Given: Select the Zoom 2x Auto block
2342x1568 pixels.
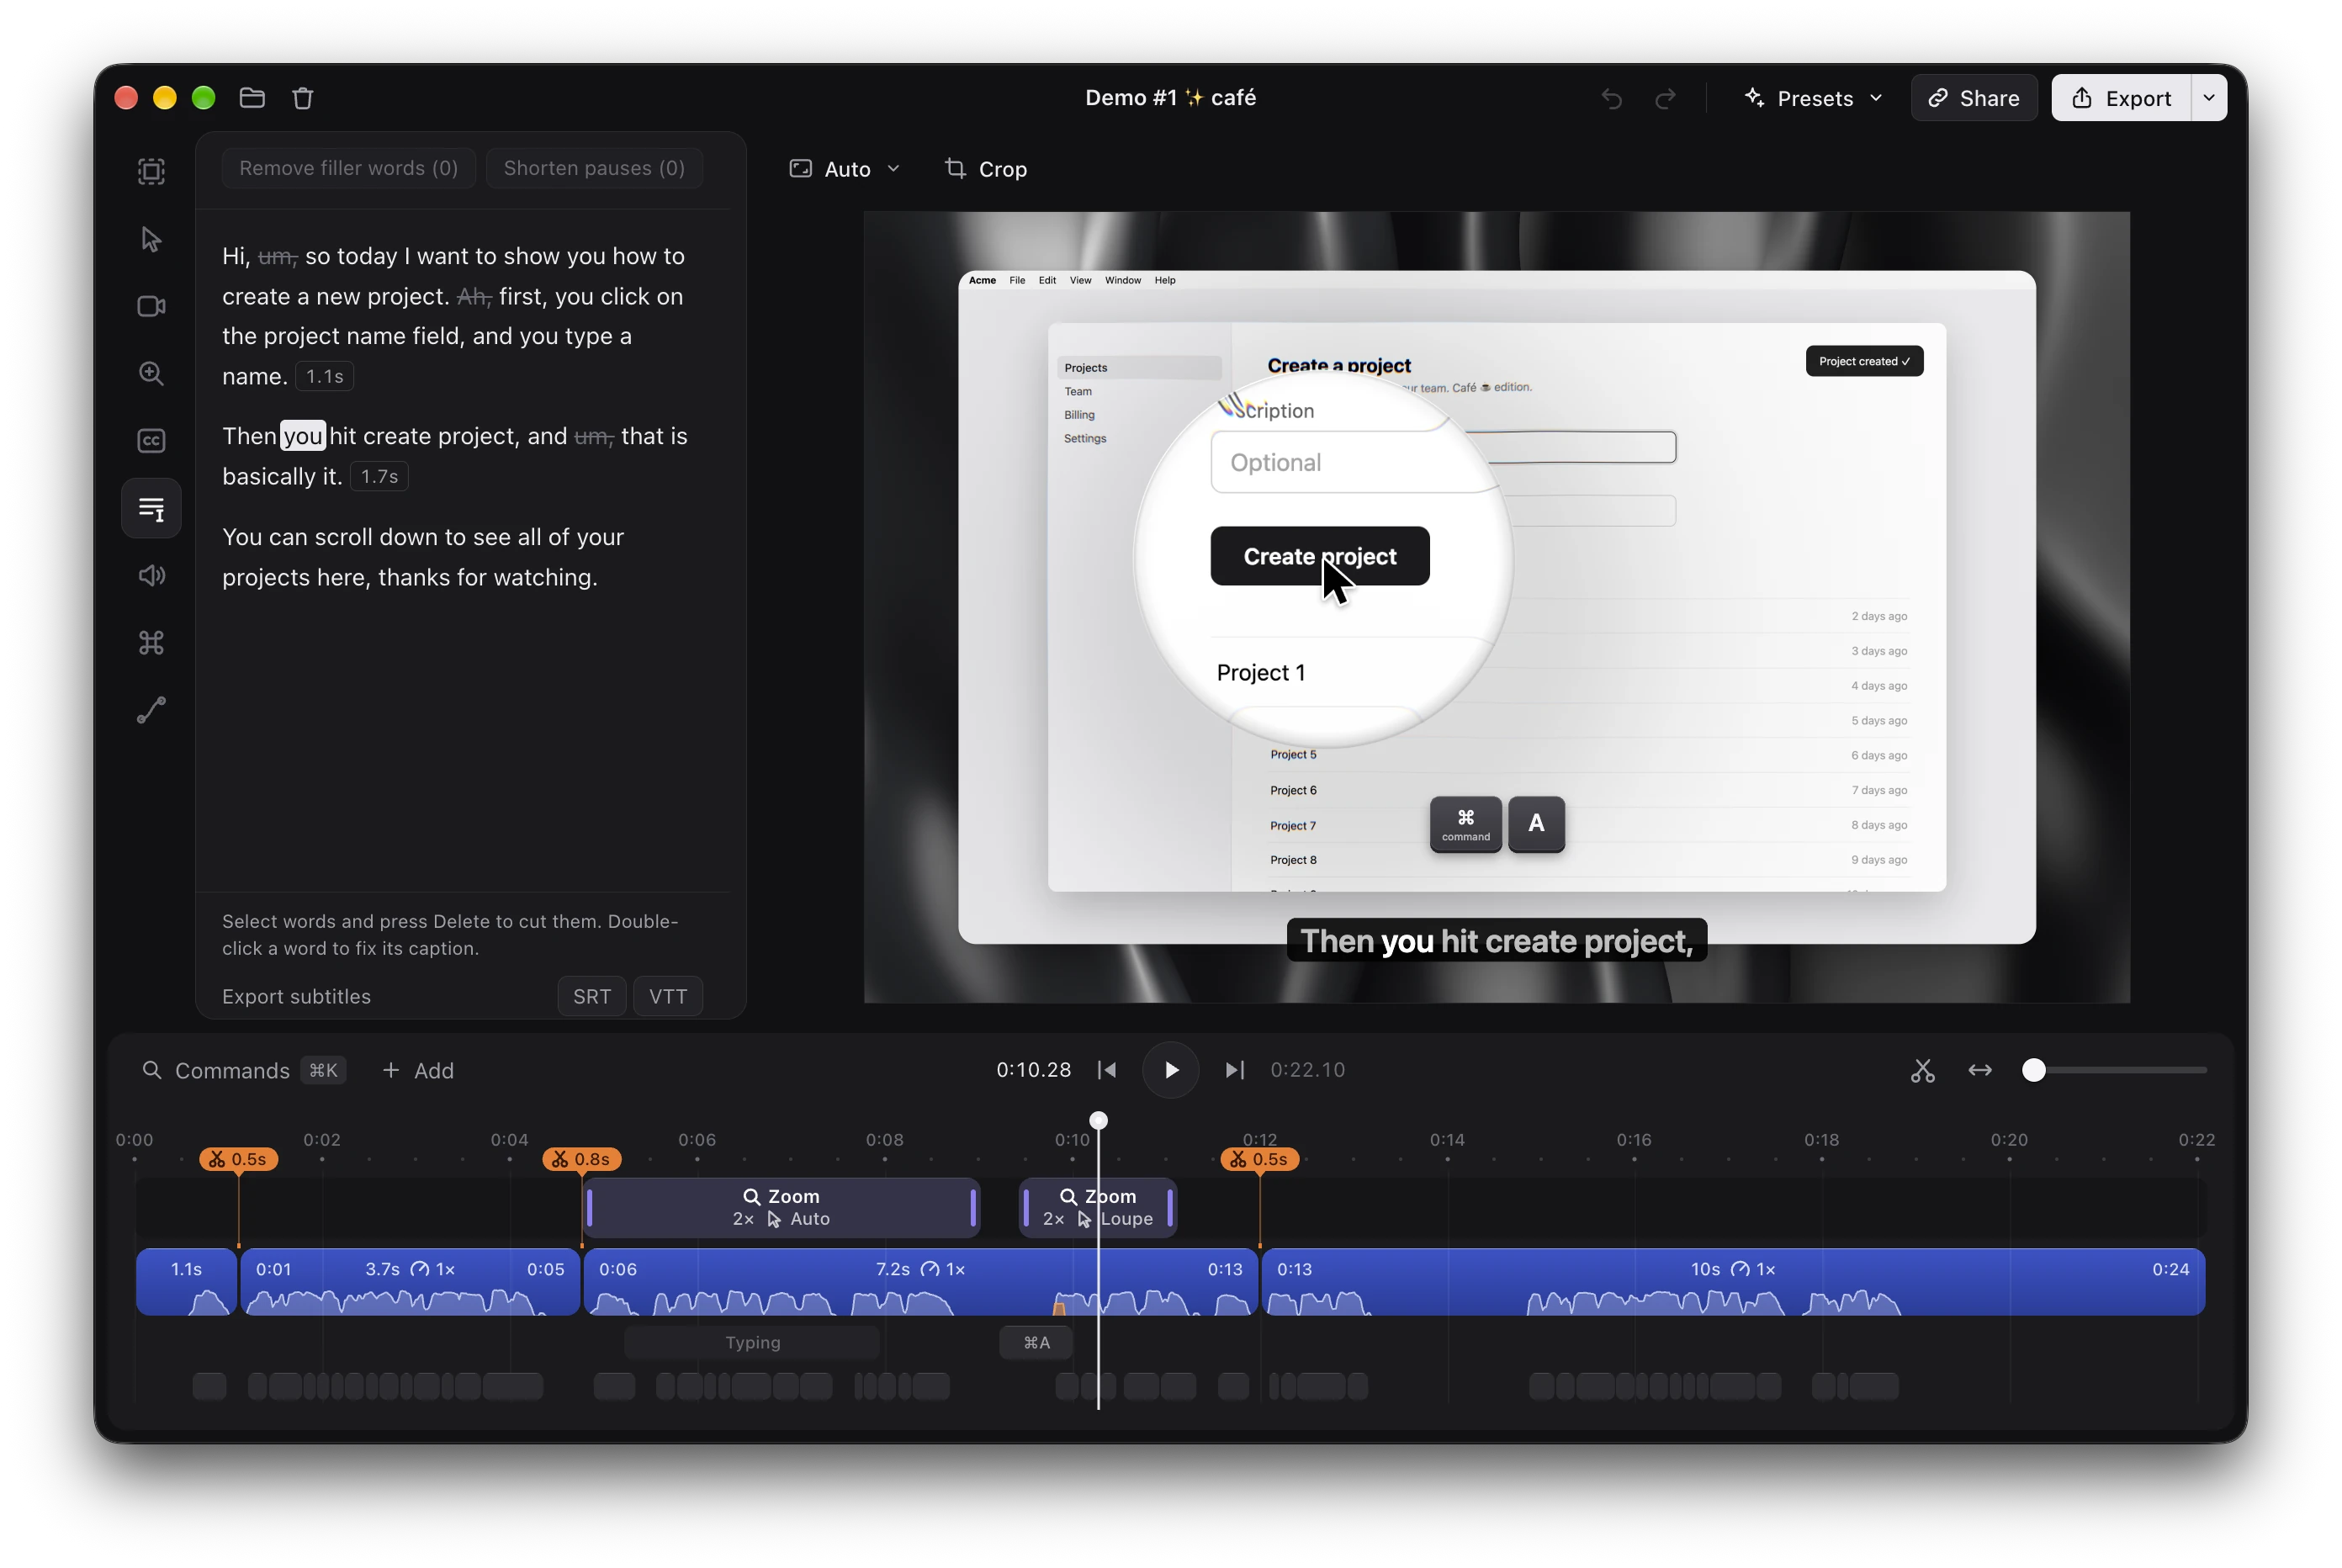Looking at the screenshot, I should pyautogui.click(x=781, y=1207).
